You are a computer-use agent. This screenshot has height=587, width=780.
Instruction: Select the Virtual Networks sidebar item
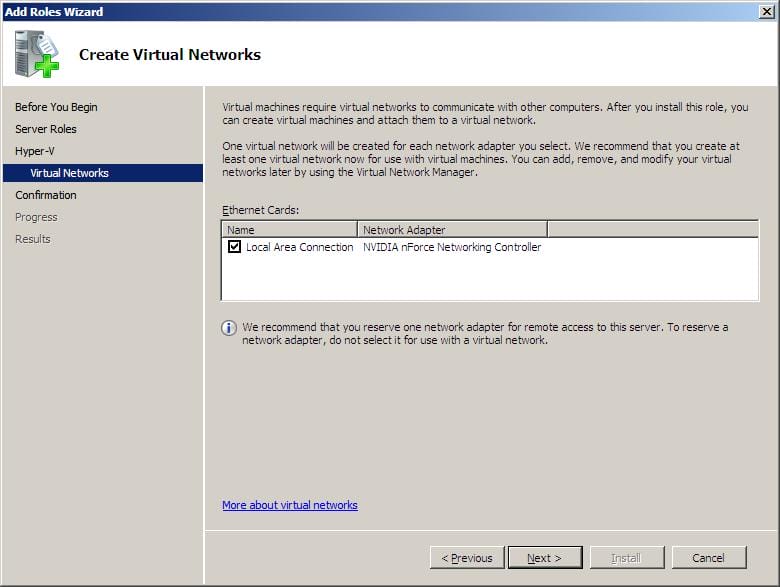(69, 173)
